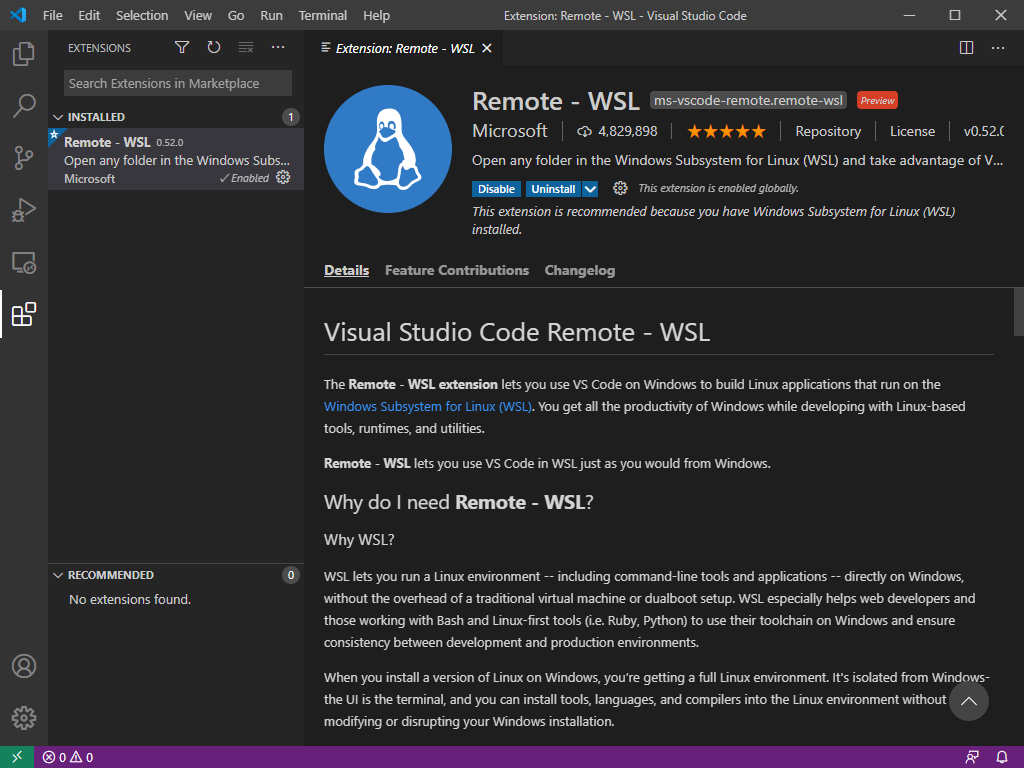Open the File menu

[52, 15]
